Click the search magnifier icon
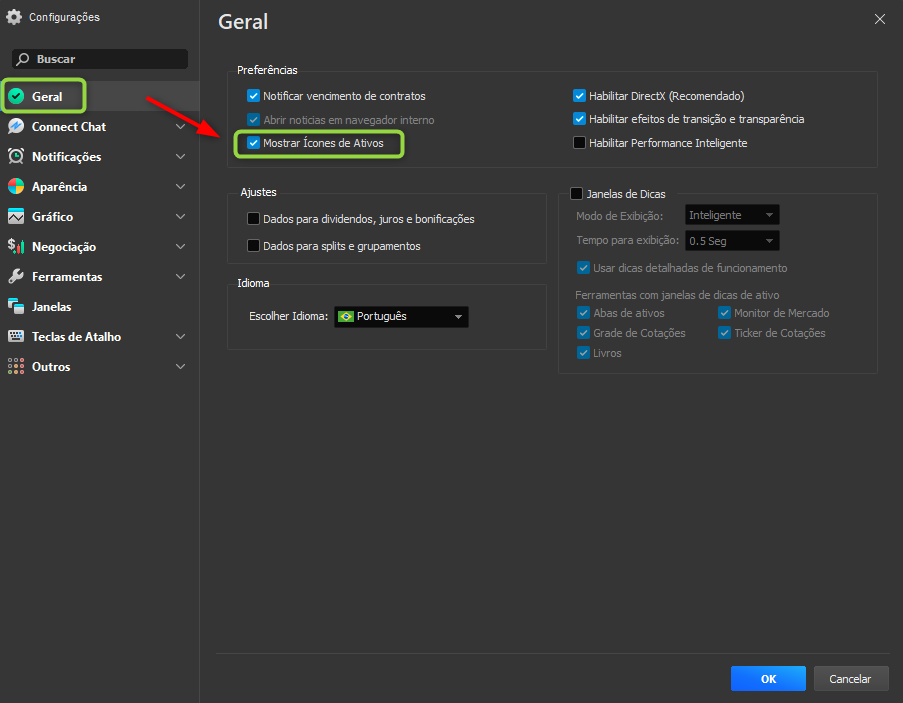This screenshot has width=903, height=703. coord(23,59)
